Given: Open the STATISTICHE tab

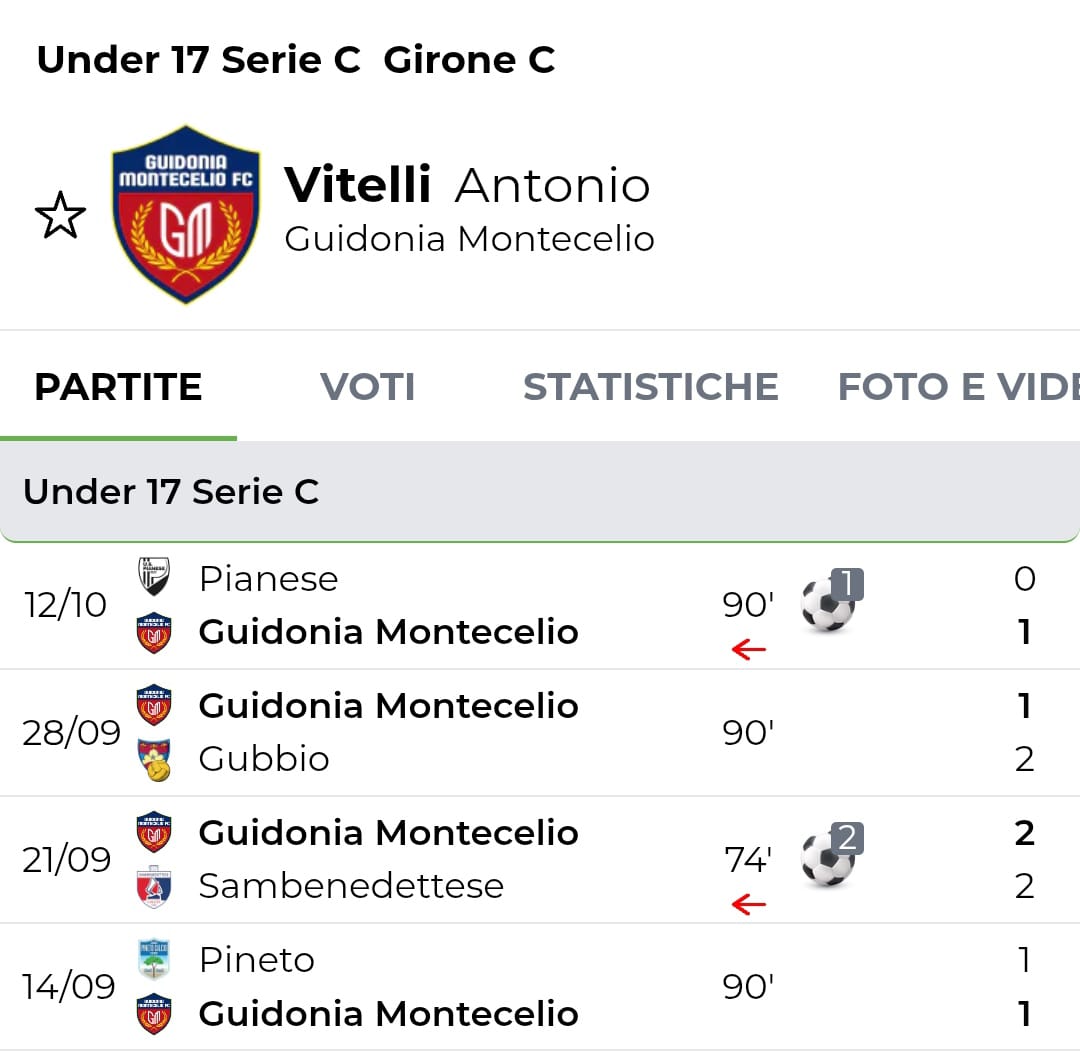Looking at the screenshot, I should click(650, 387).
